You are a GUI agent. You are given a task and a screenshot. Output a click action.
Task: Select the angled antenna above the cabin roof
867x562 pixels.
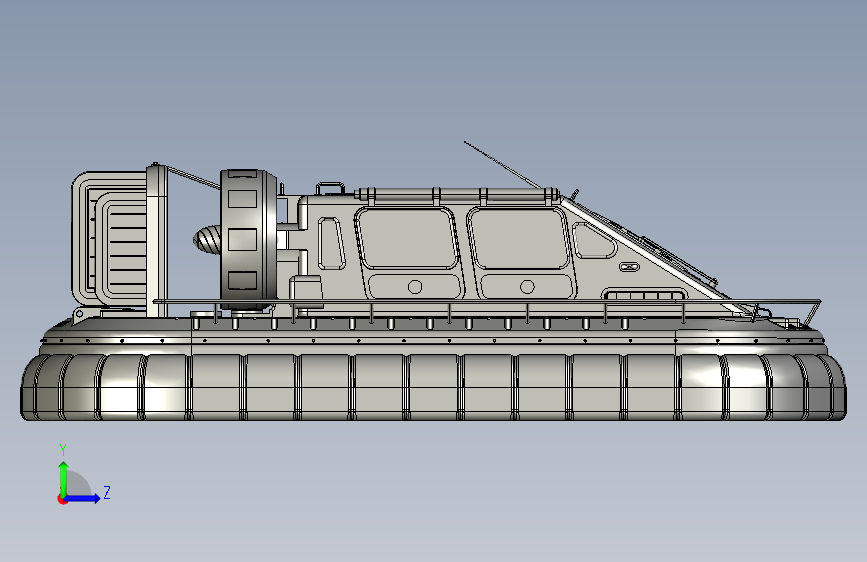tap(504, 165)
